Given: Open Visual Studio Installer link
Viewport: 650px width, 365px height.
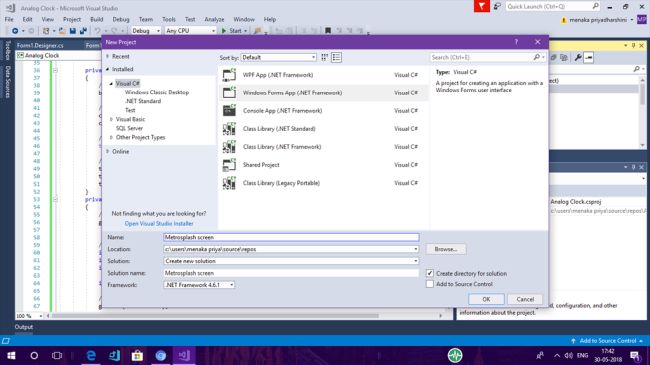Looking at the screenshot, I should point(159,224).
